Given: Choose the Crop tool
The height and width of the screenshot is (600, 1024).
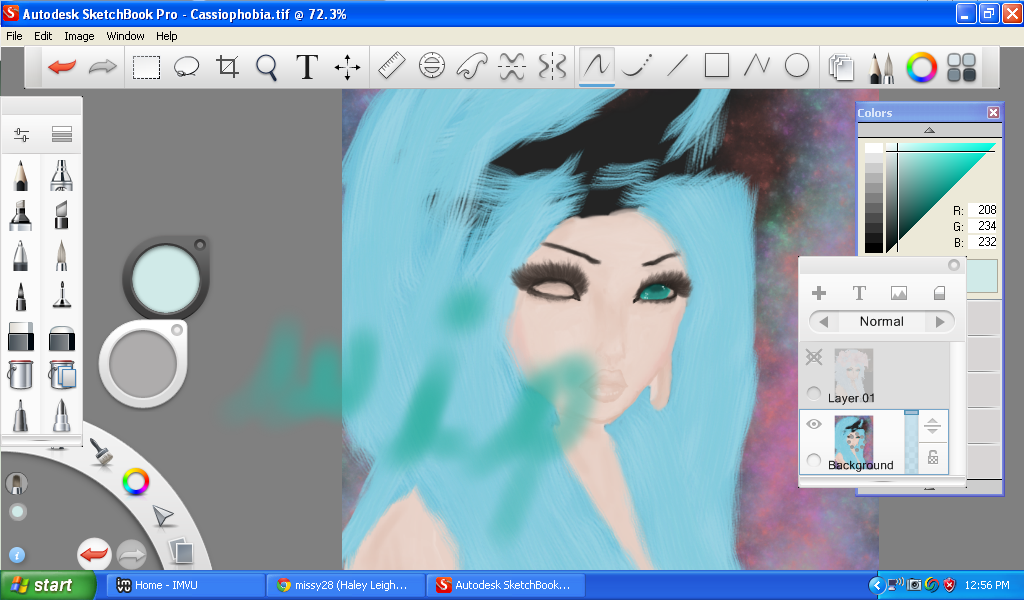Looking at the screenshot, I should pos(227,66).
